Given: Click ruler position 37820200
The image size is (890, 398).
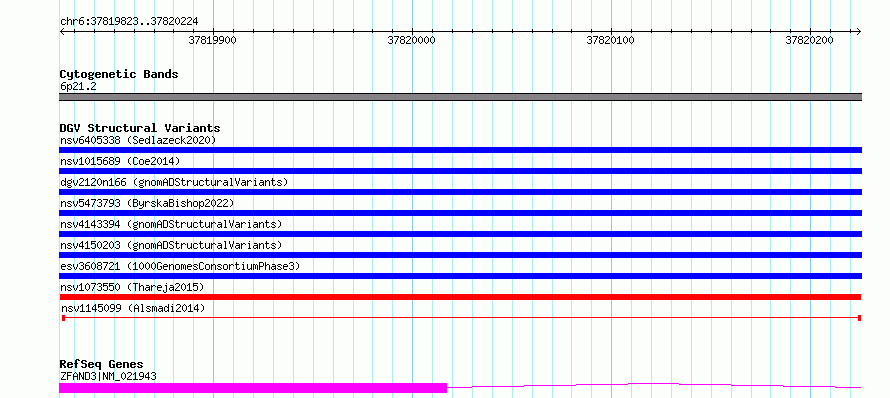Looking at the screenshot, I should point(809,40).
